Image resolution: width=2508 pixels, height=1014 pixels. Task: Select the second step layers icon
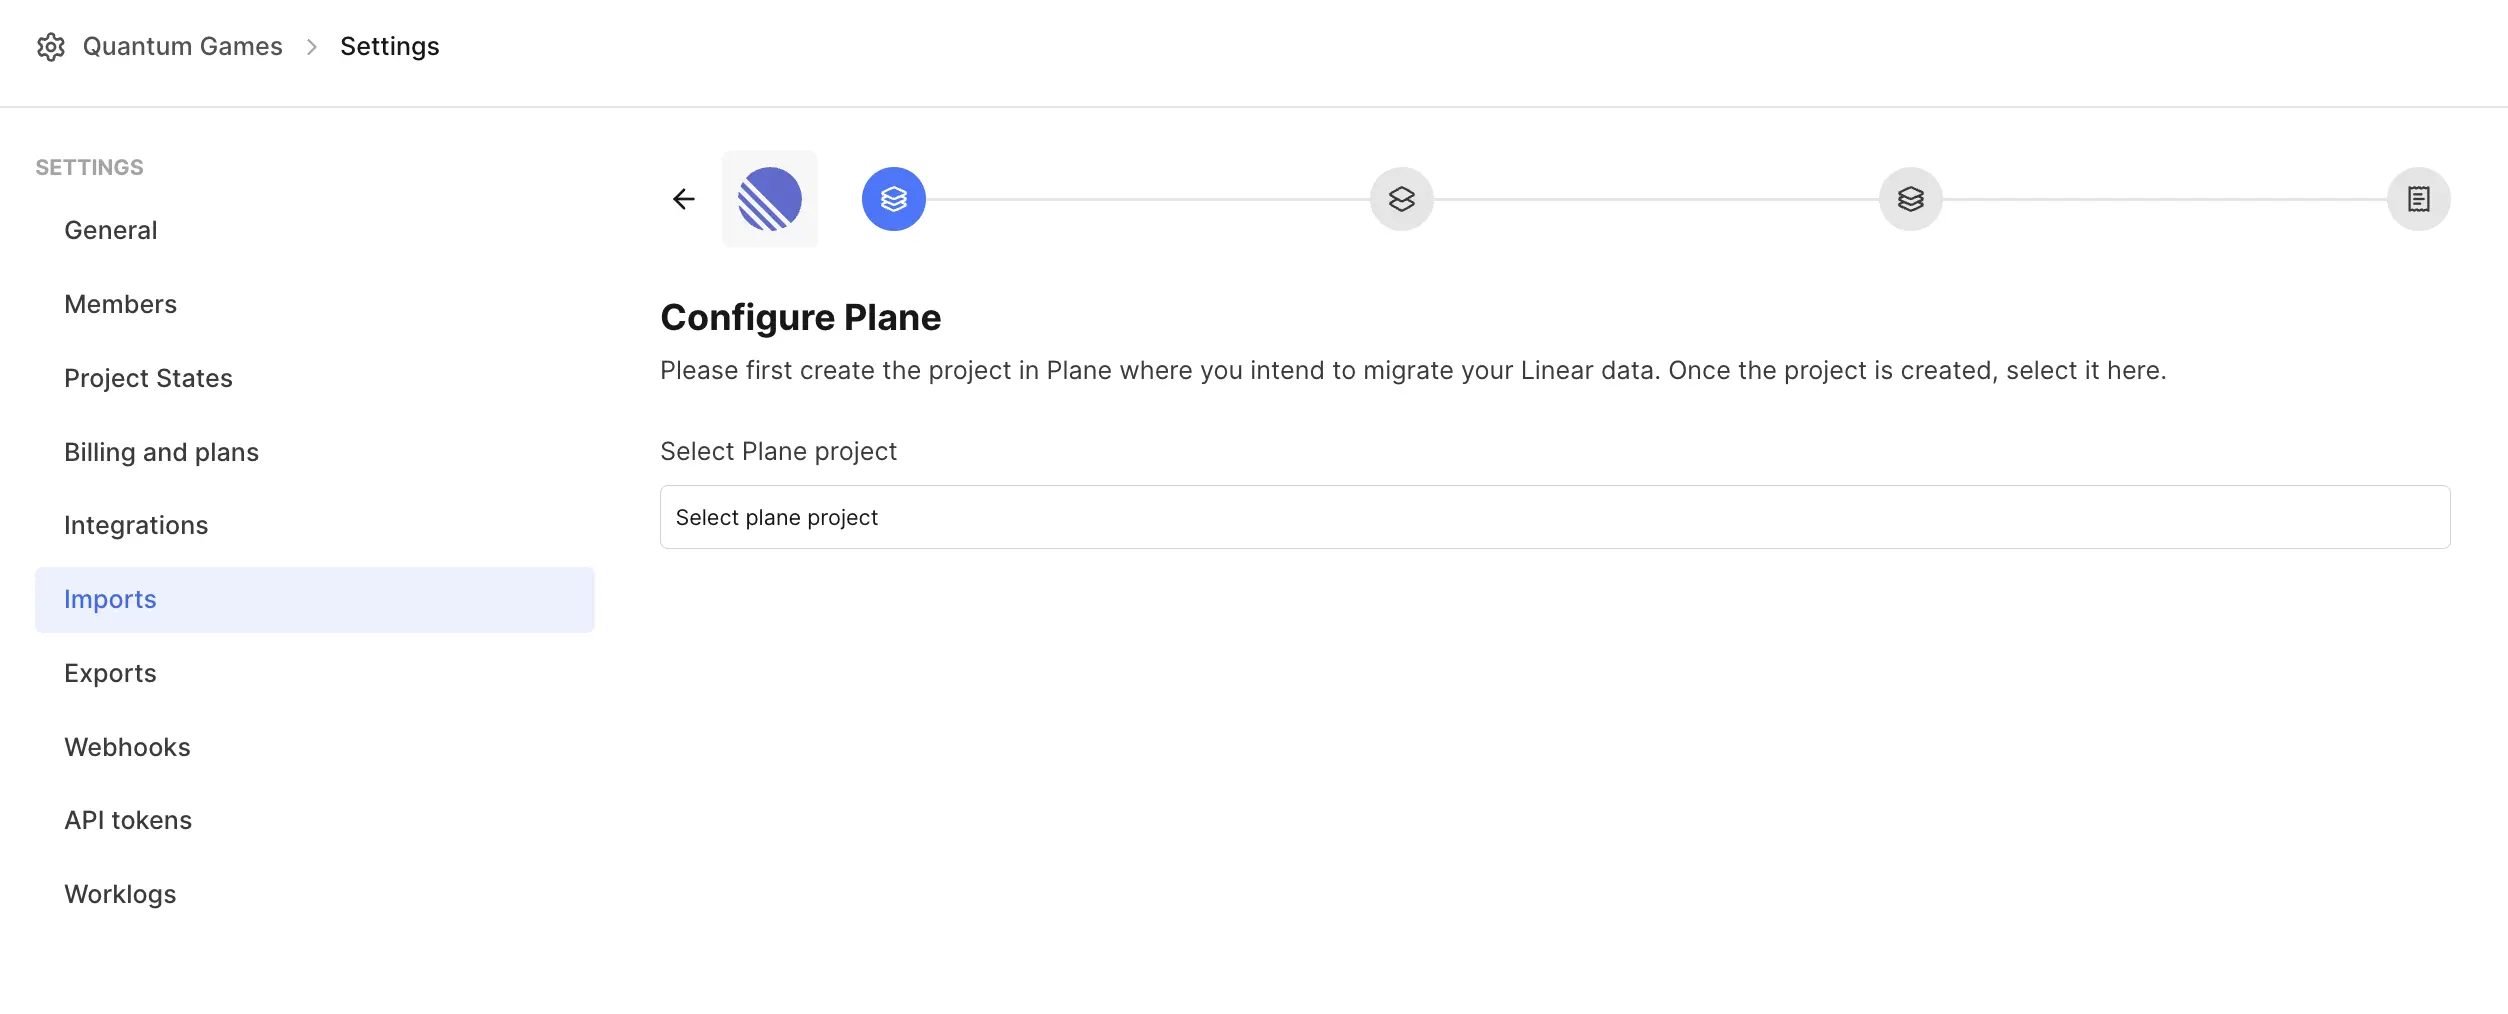1402,199
